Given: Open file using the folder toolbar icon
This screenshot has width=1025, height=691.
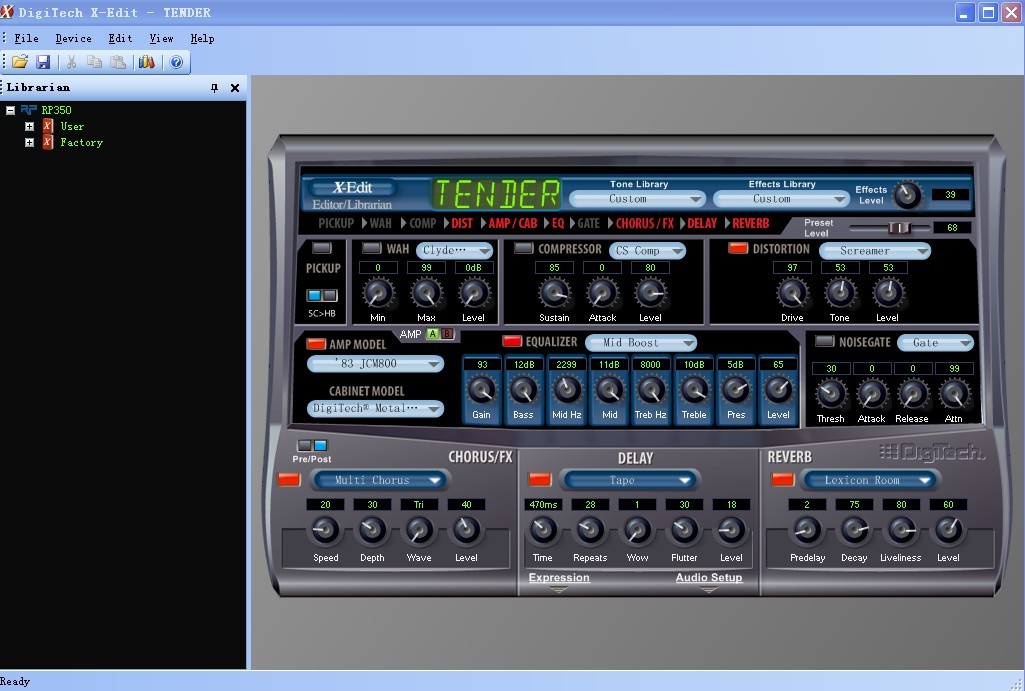Looking at the screenshot, I should click(20, 62).
